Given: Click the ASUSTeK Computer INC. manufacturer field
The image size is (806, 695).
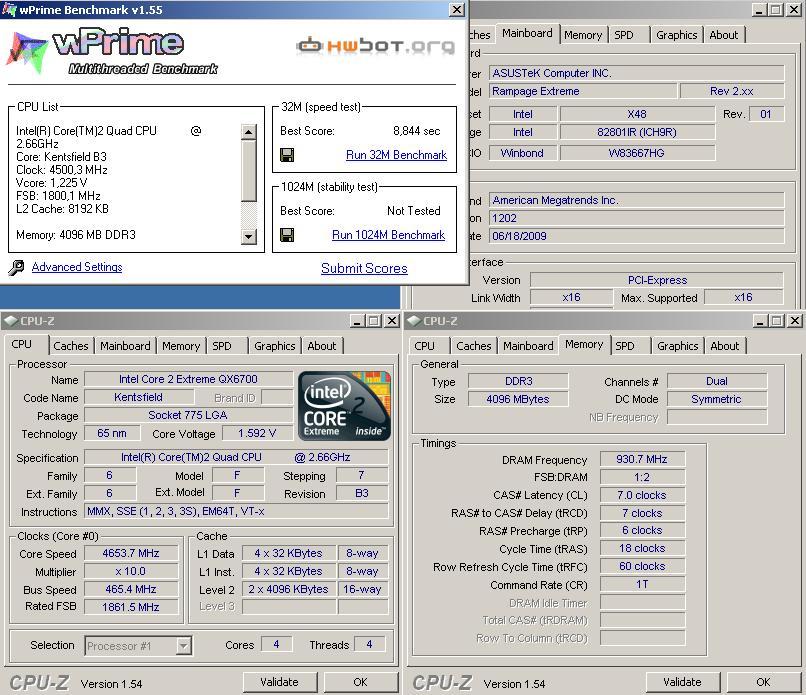Looking at the screenshot, I should [x=636, y=73].
